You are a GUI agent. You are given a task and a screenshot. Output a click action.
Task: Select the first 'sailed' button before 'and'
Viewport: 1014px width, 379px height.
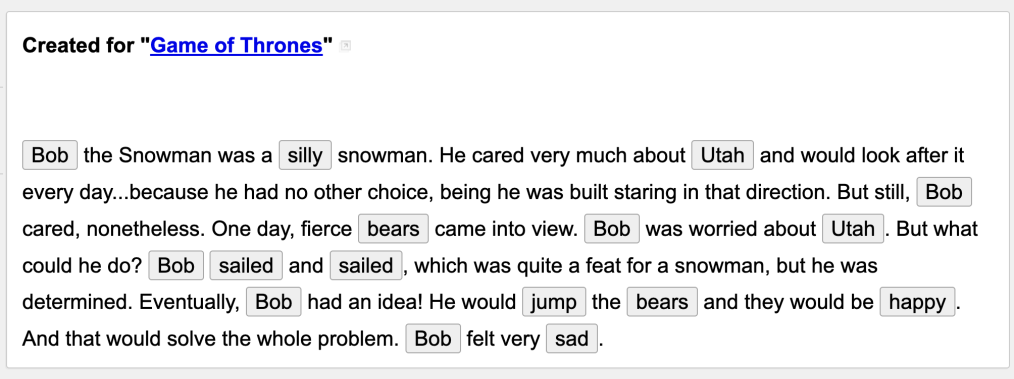coord(246,266)
